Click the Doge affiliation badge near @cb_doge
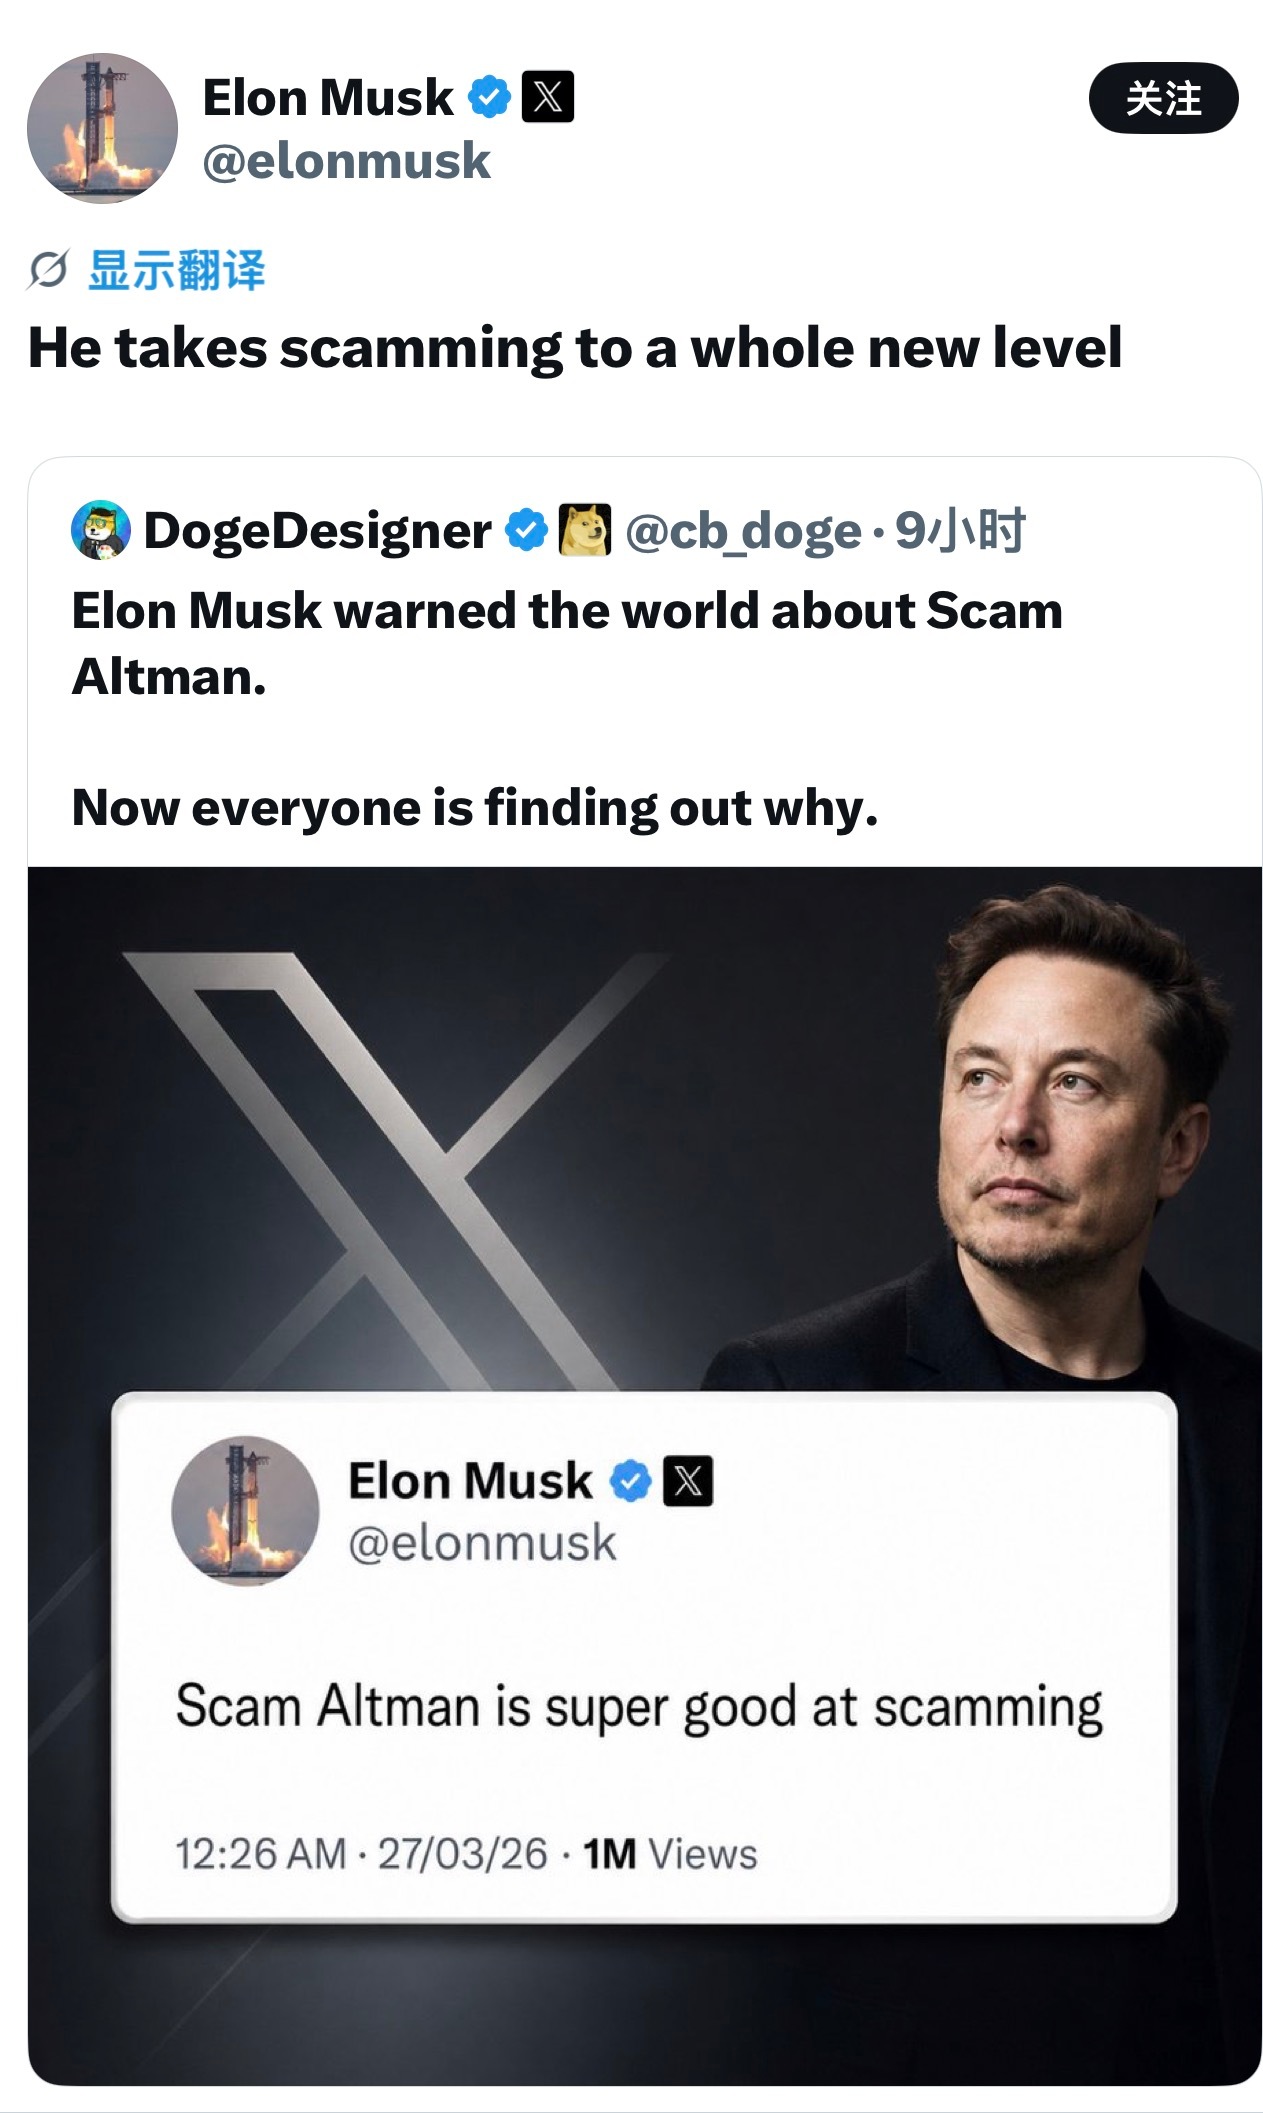This screenshot has width=1263, height=2113. point(585,530)
